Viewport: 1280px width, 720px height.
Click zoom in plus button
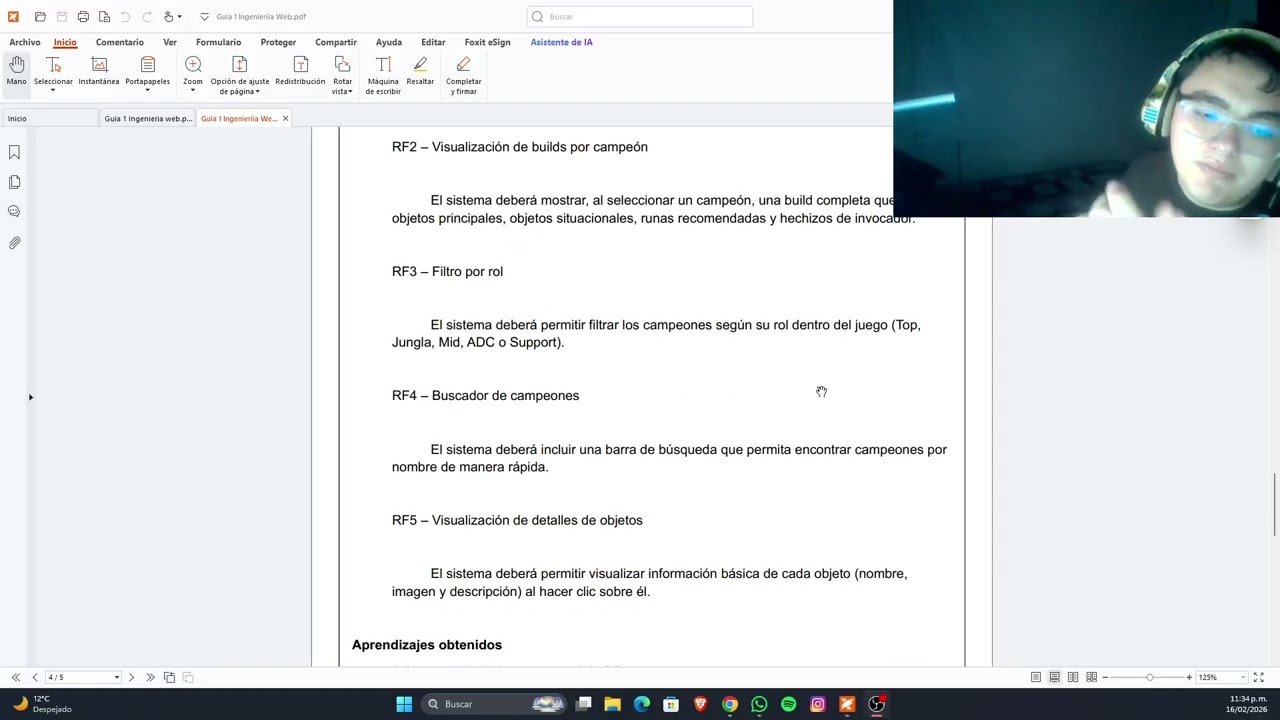point(1189,677)
